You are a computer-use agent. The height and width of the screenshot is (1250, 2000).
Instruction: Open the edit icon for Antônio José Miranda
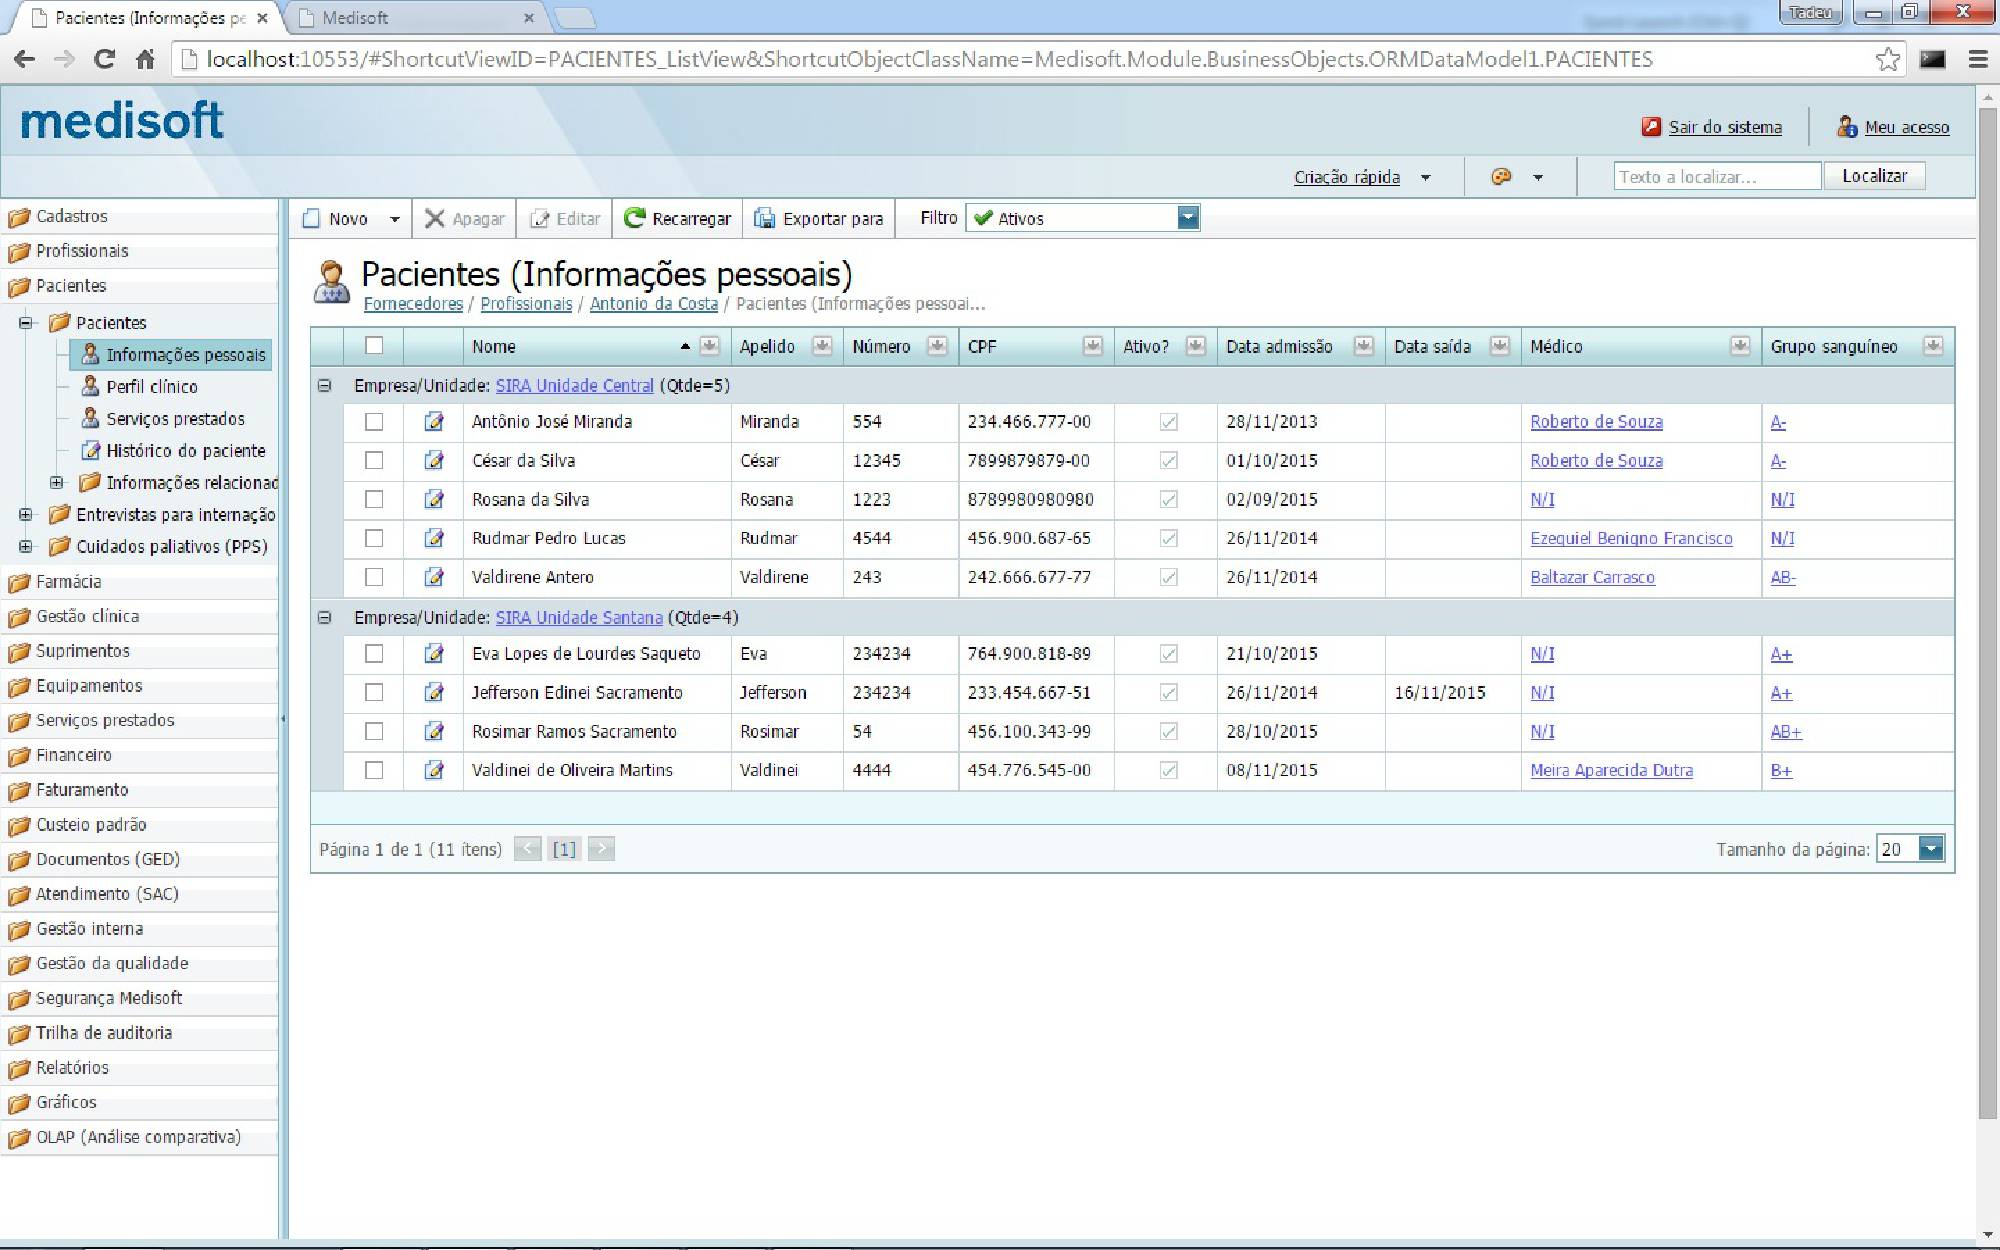(x=434, y=422)
